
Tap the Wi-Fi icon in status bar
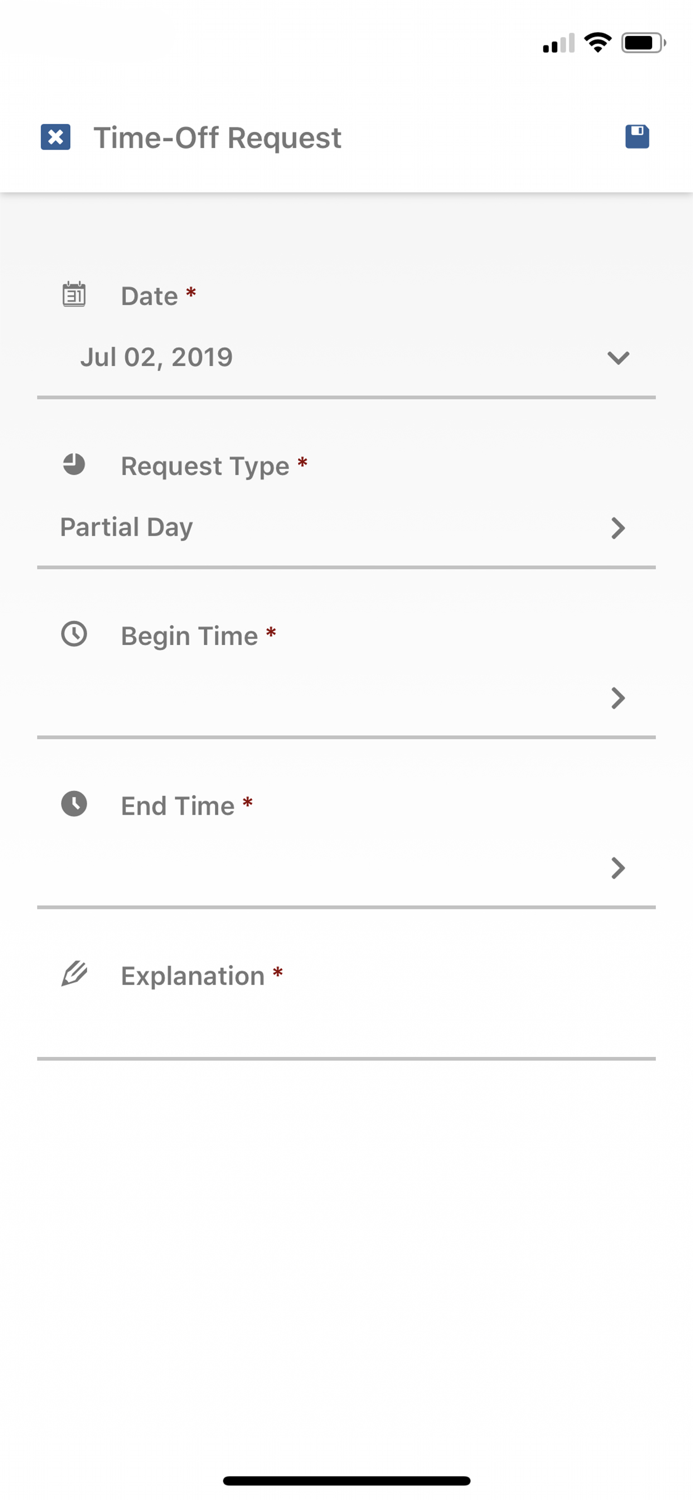597,43
